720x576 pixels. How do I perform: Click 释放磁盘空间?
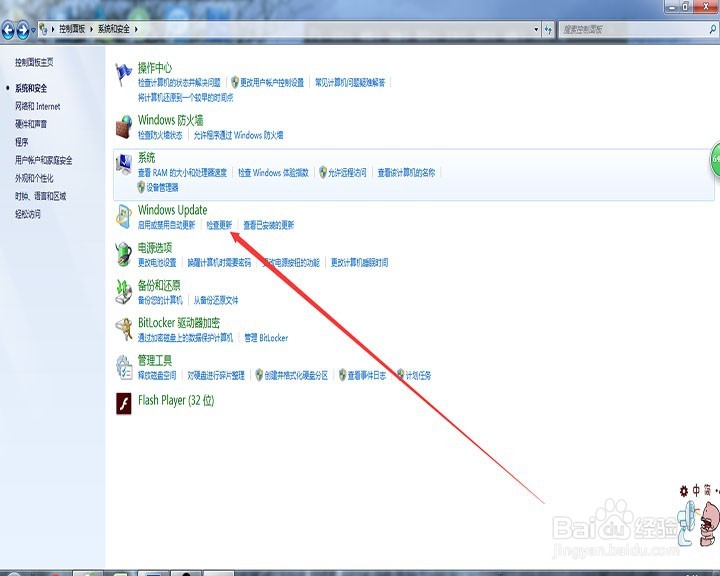pos(157,376)
